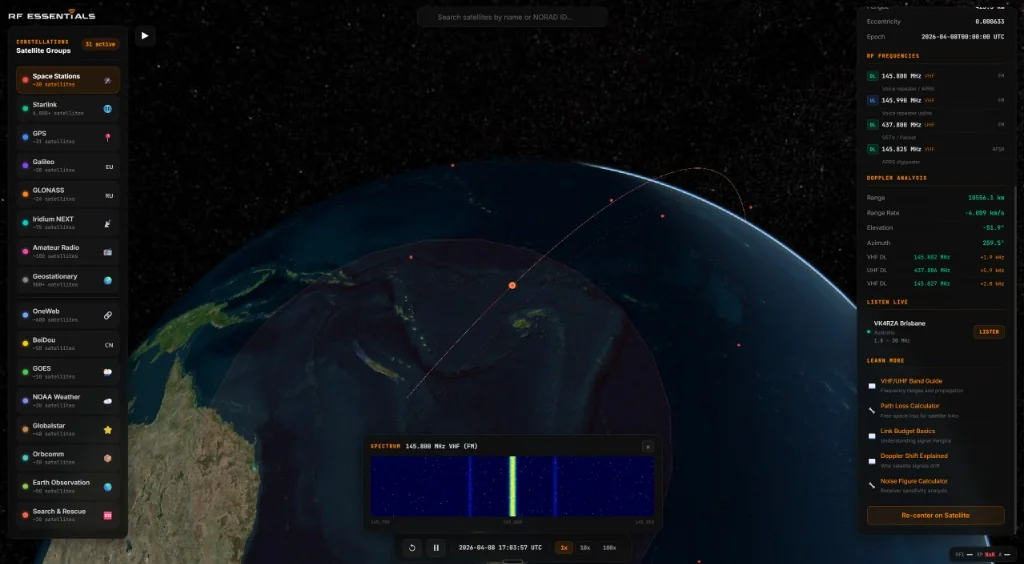This screenshot has width=1024, height=564.
Task: Toggle the BeiDou constellation group
Action: pos(68,344)
